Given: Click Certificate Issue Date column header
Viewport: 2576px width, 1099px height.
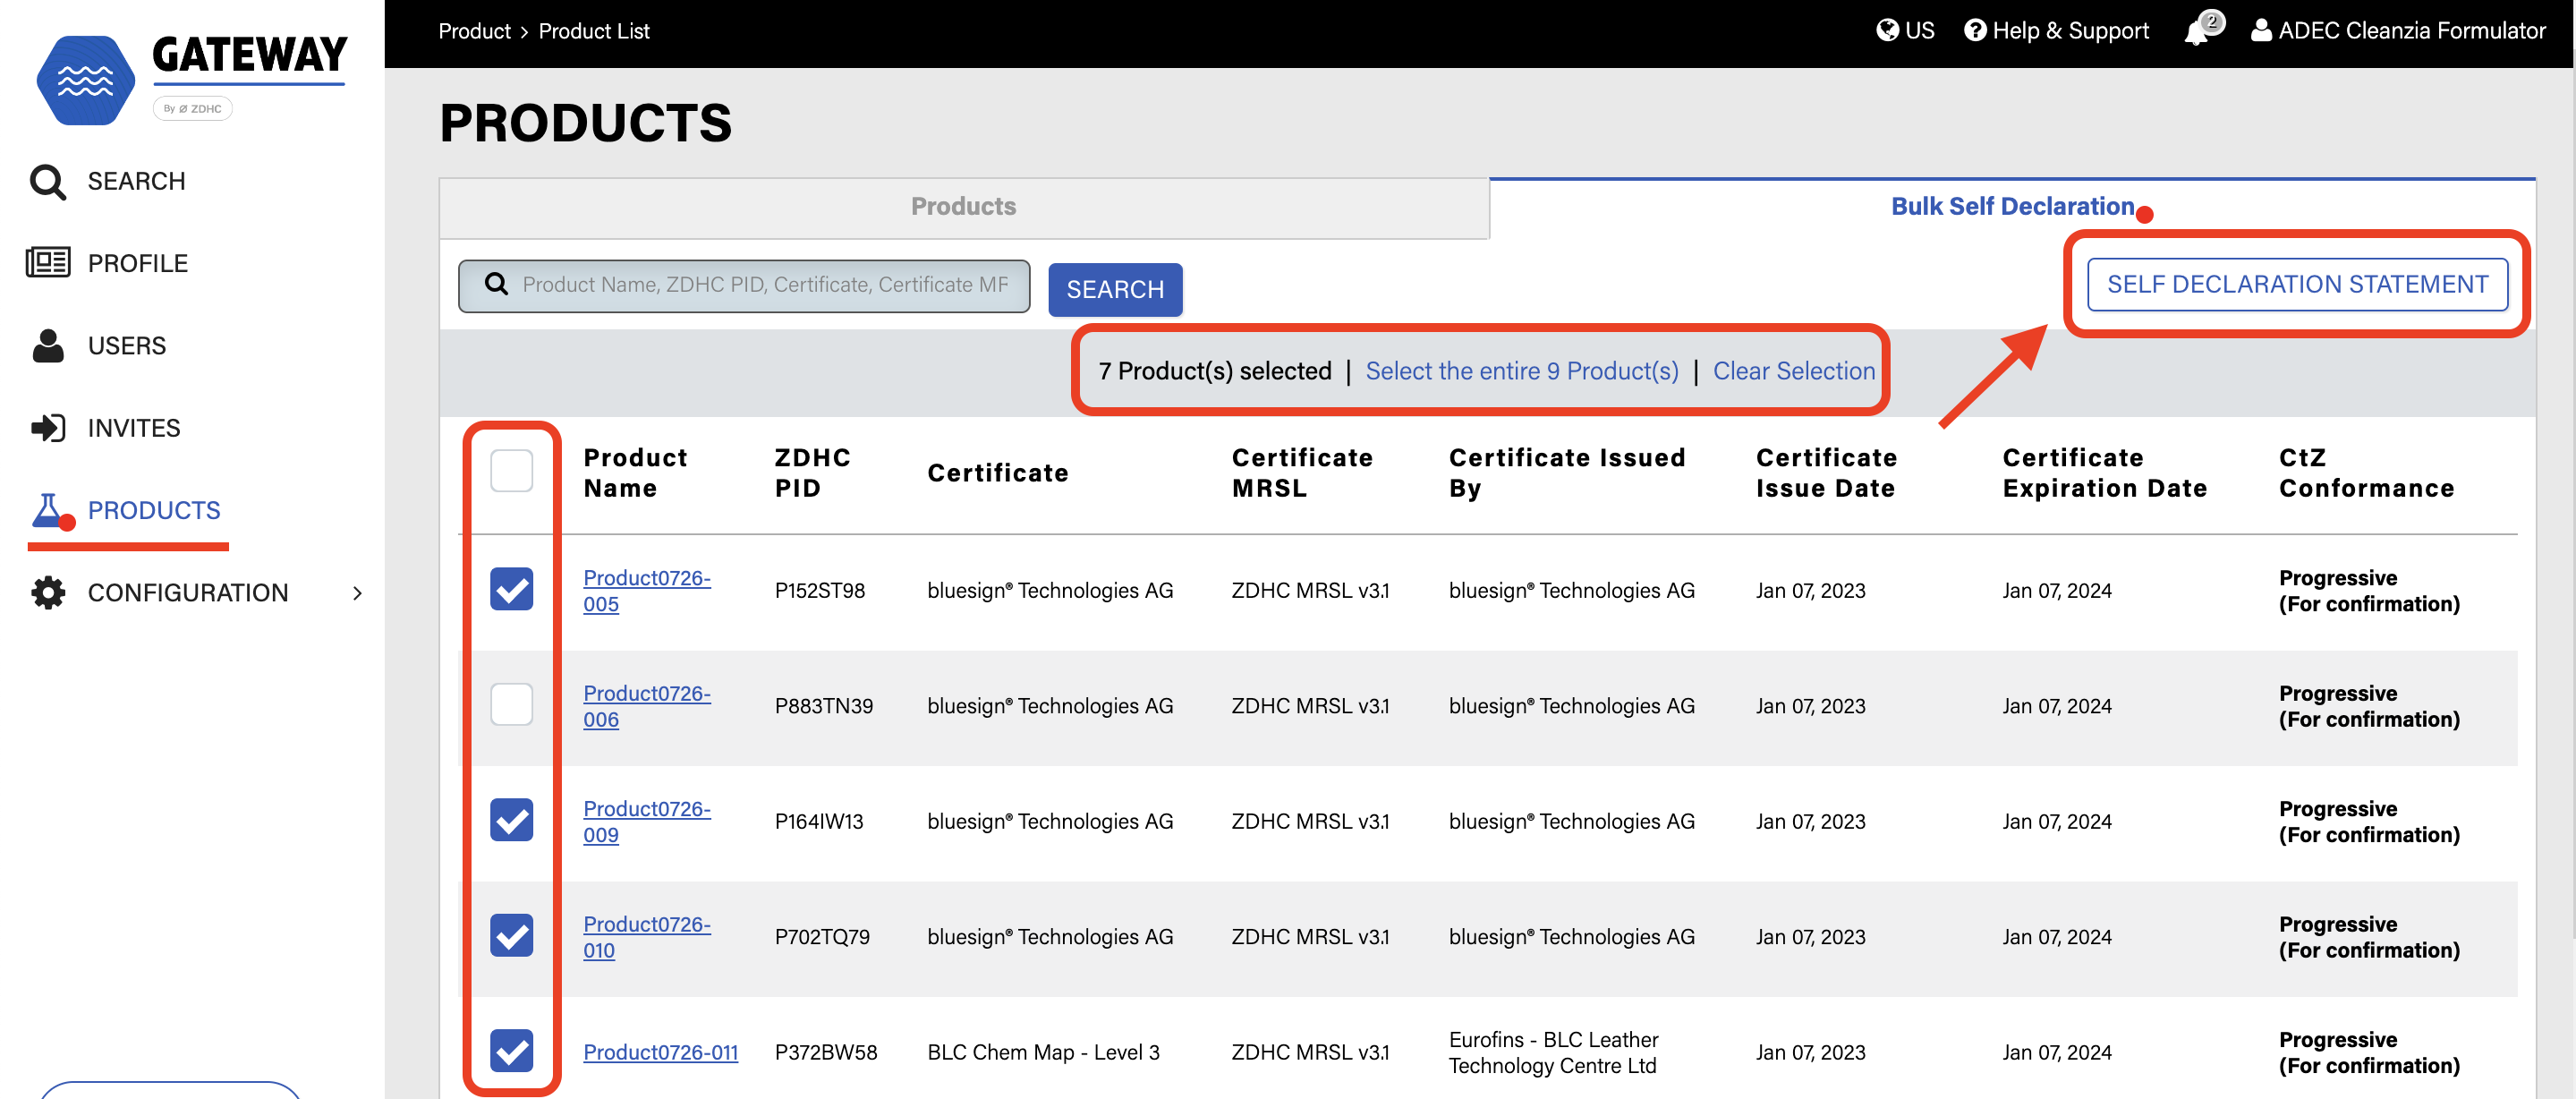Looking at the screenshot, I should point(1826,473).
